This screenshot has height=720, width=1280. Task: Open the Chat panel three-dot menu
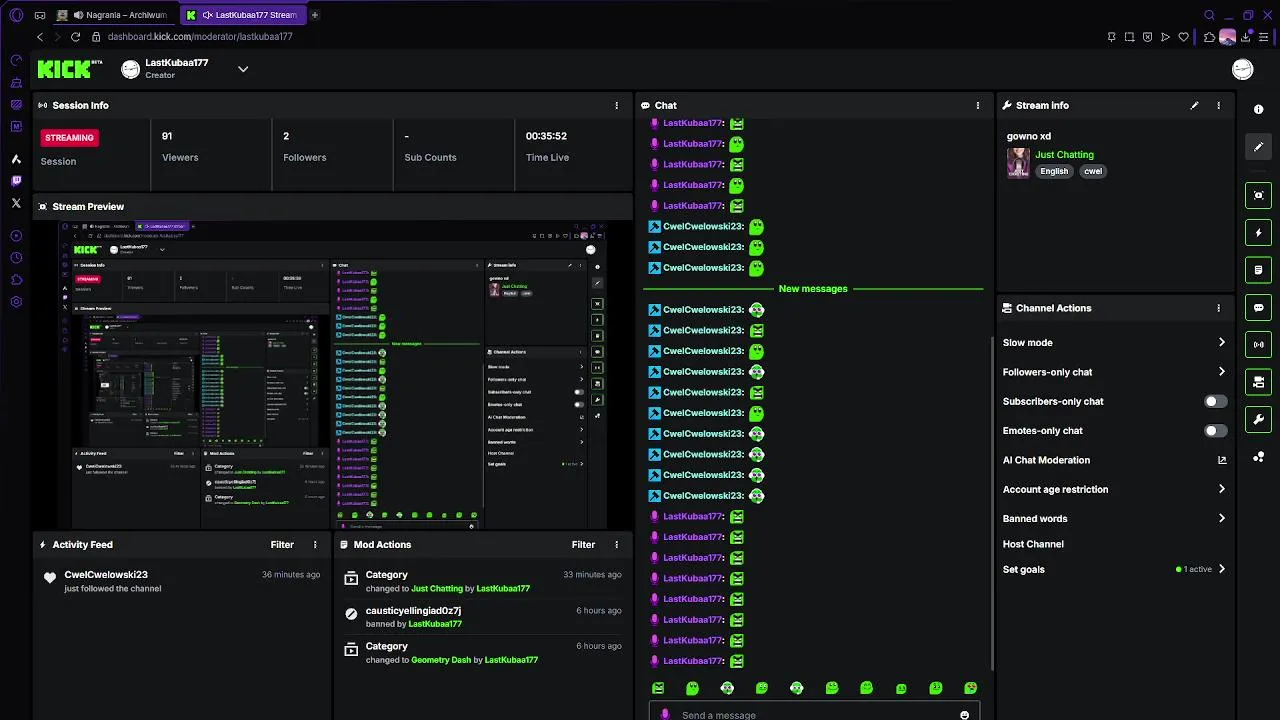[x=978, y=105]
